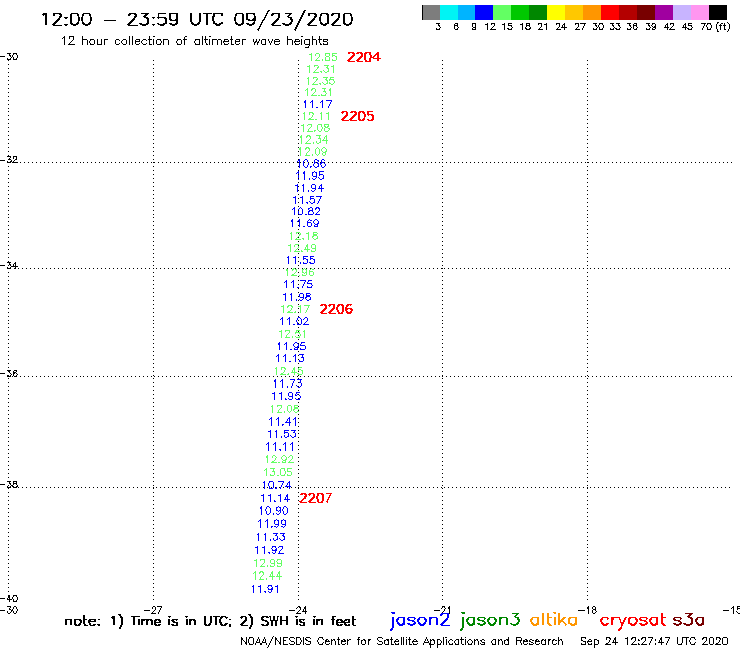Click the green value 12.44
This screenshot has height=650, width=740.
pos(267,576)
